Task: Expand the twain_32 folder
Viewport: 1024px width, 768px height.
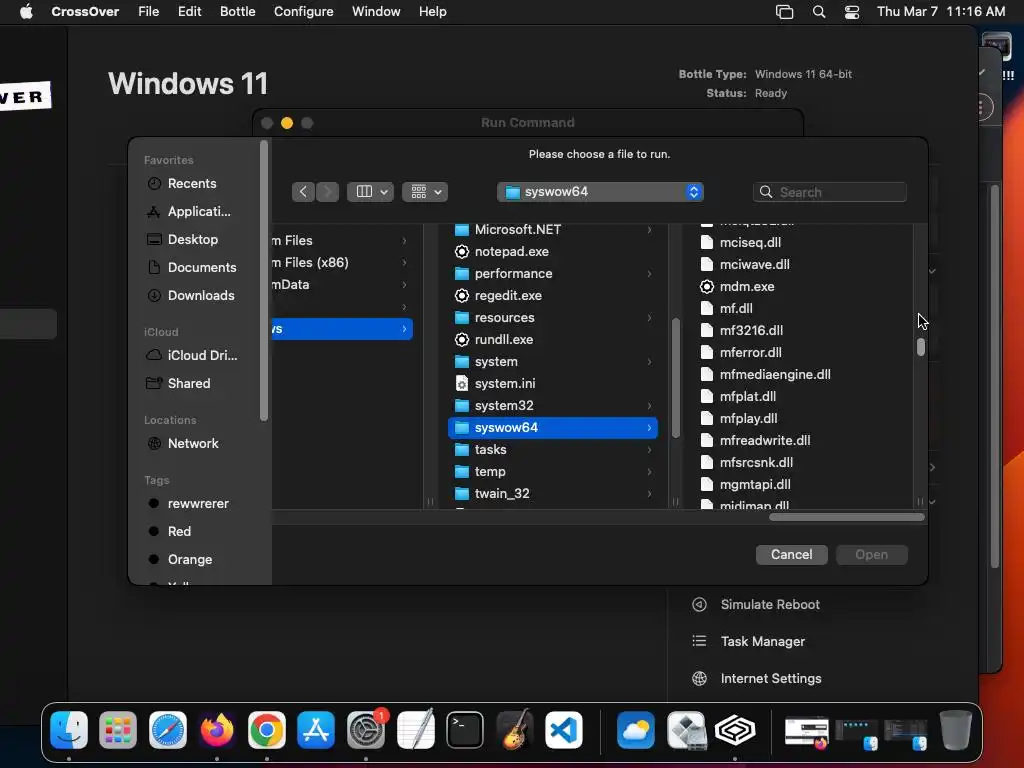Action: click(x=649, y=494)
